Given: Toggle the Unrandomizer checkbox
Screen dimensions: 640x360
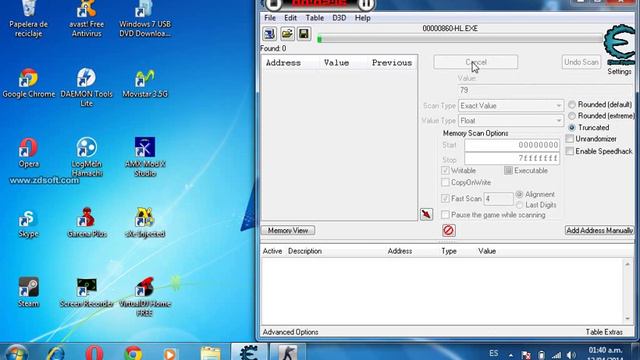Looking at the screenshot, I should 570,139.
